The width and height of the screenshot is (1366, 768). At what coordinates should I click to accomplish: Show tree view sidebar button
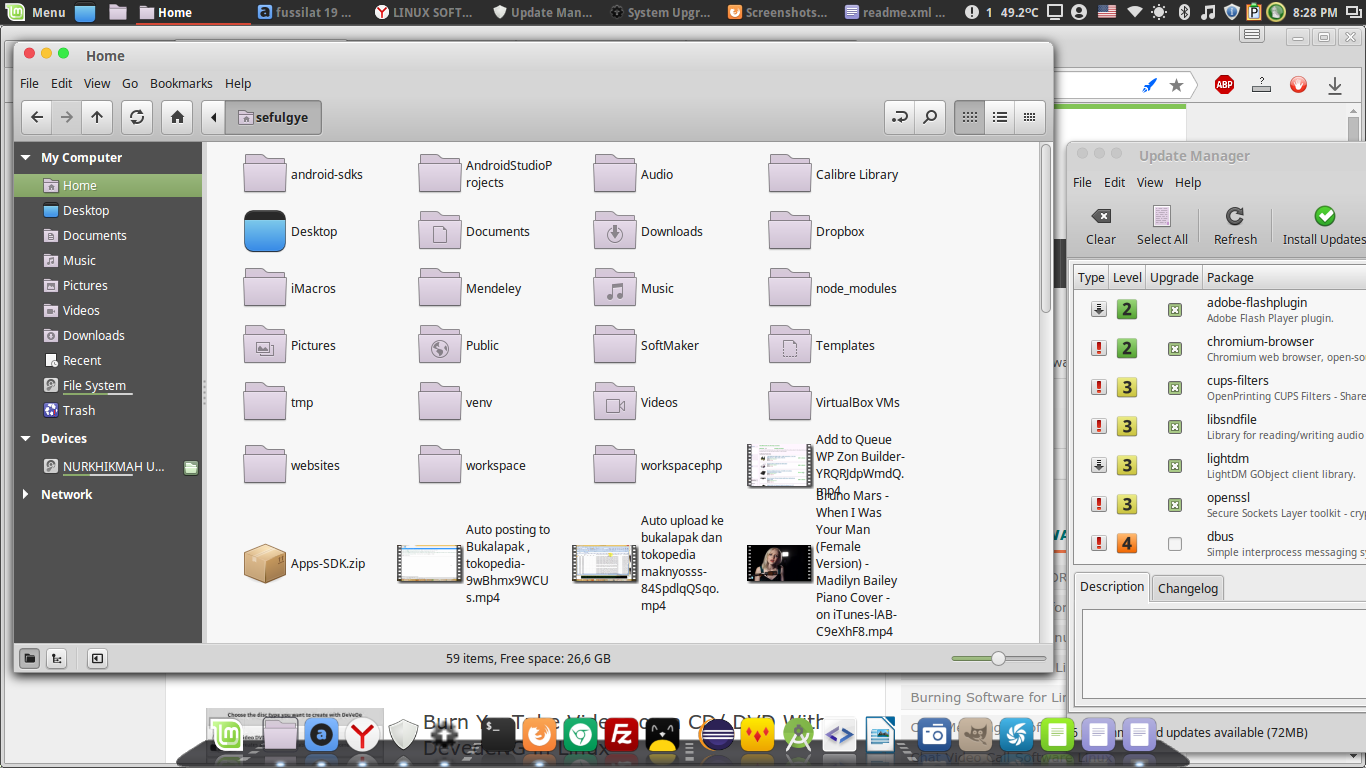tap(57, 658)
